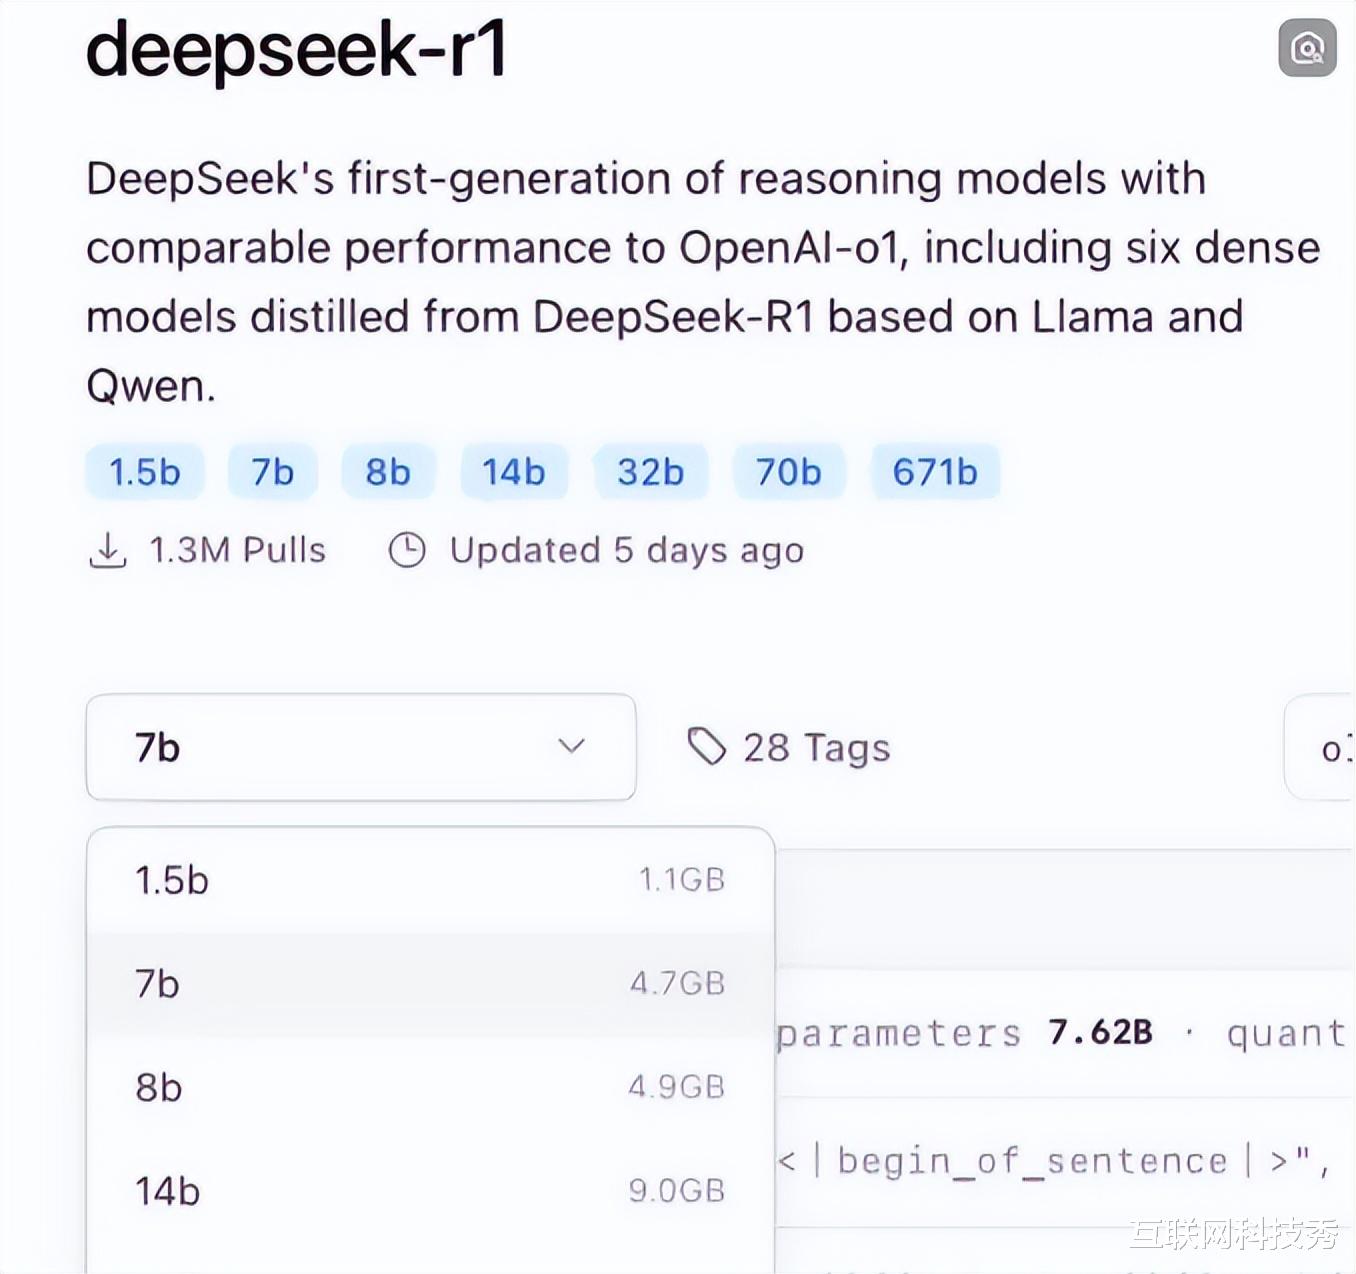The image size is (1356, 1274).
Task: Click the 7b tag pill
Action: click(x=272, y=472)
